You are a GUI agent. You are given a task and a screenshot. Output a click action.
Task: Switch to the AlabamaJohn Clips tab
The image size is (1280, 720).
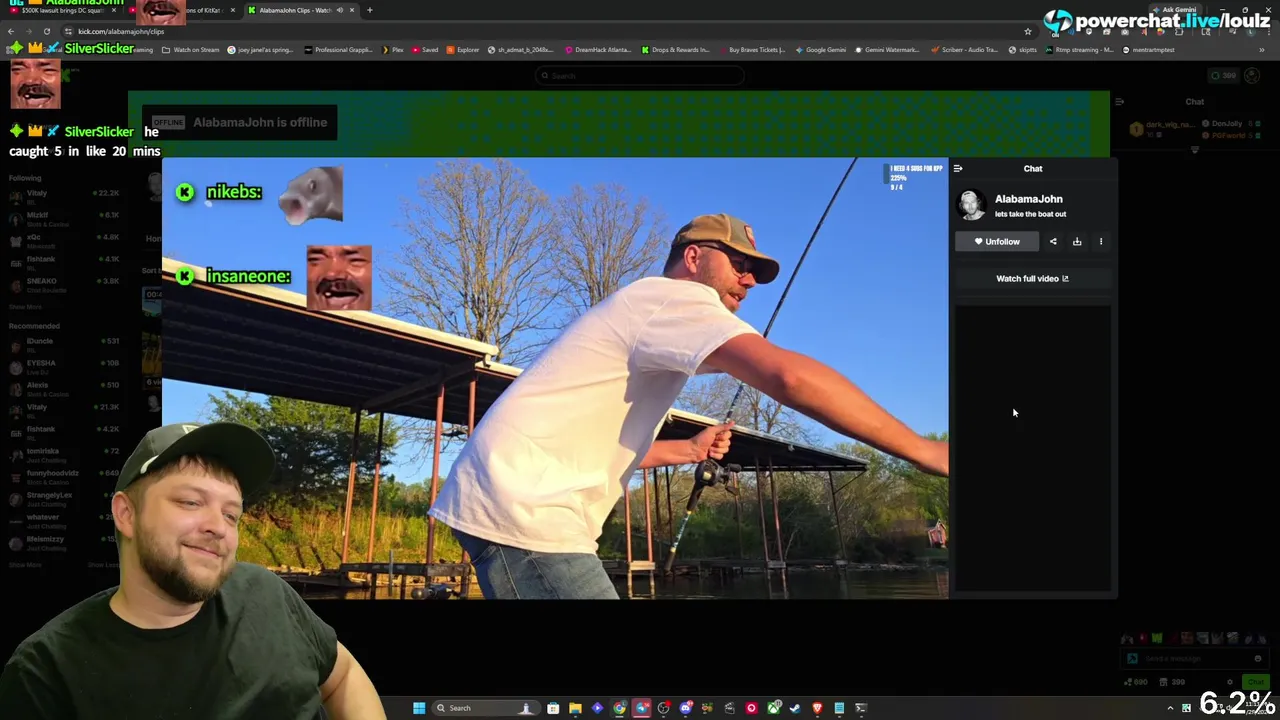point(300,10)
